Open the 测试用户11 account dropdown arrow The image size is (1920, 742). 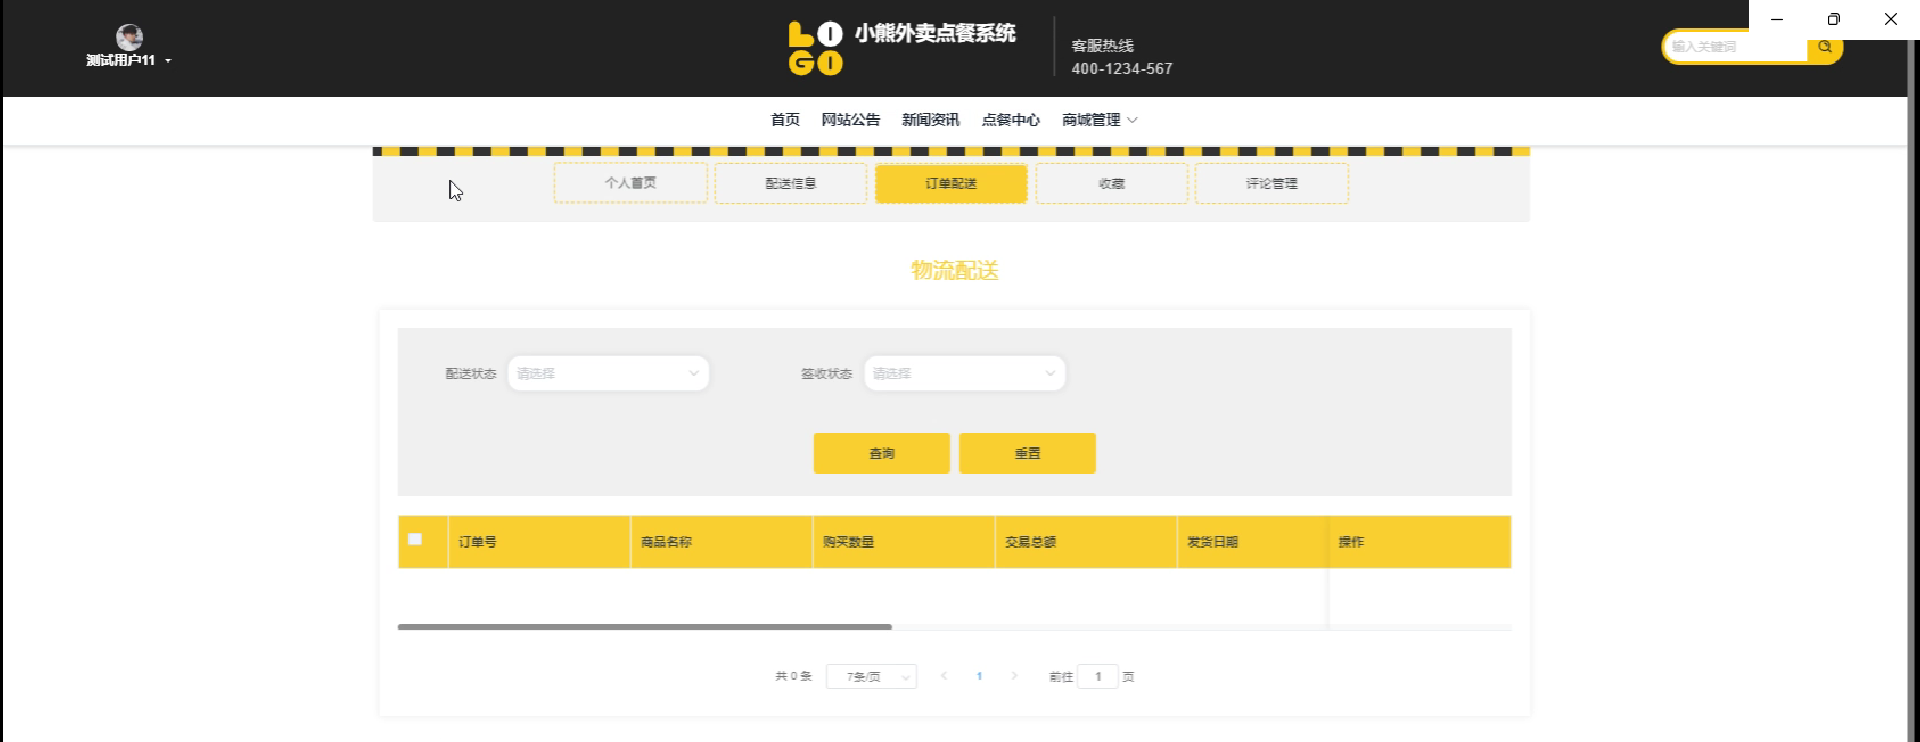point(168,61)
